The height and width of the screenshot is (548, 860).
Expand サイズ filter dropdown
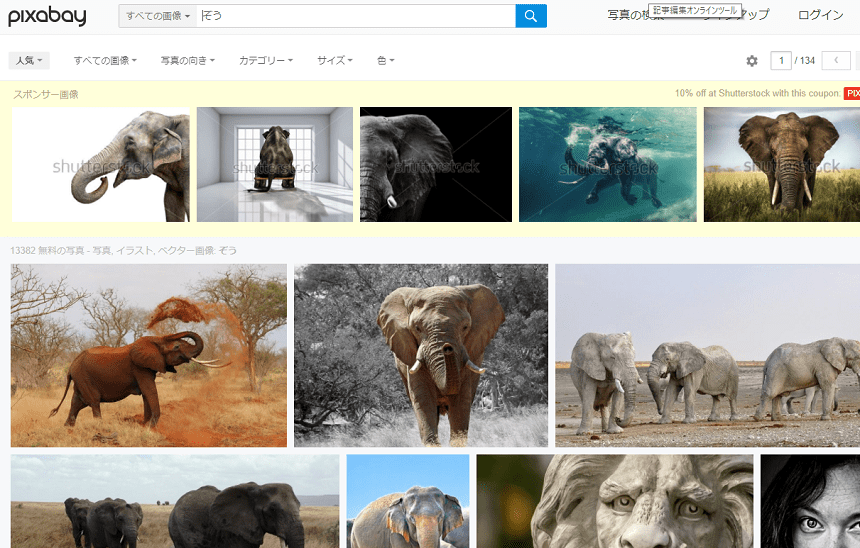(x=335, y=60)
